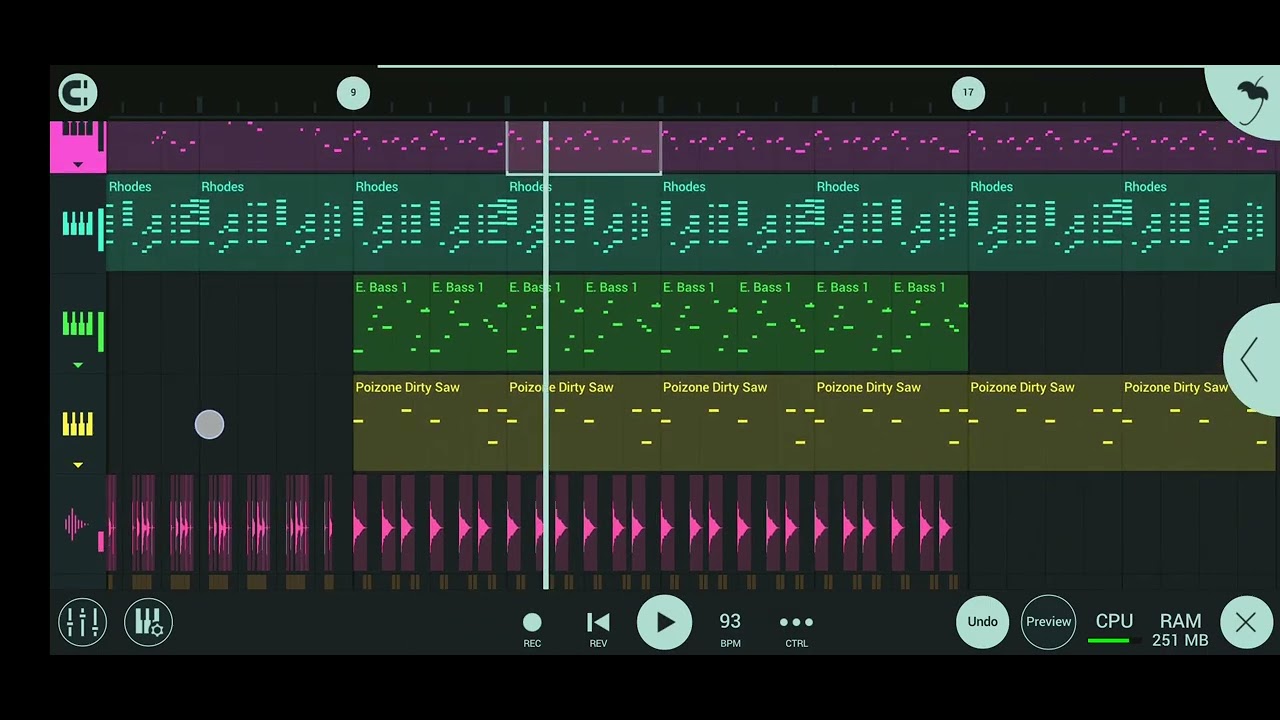Click the green E. Bass track level meter
The image size is (1280, 720).
101,331
